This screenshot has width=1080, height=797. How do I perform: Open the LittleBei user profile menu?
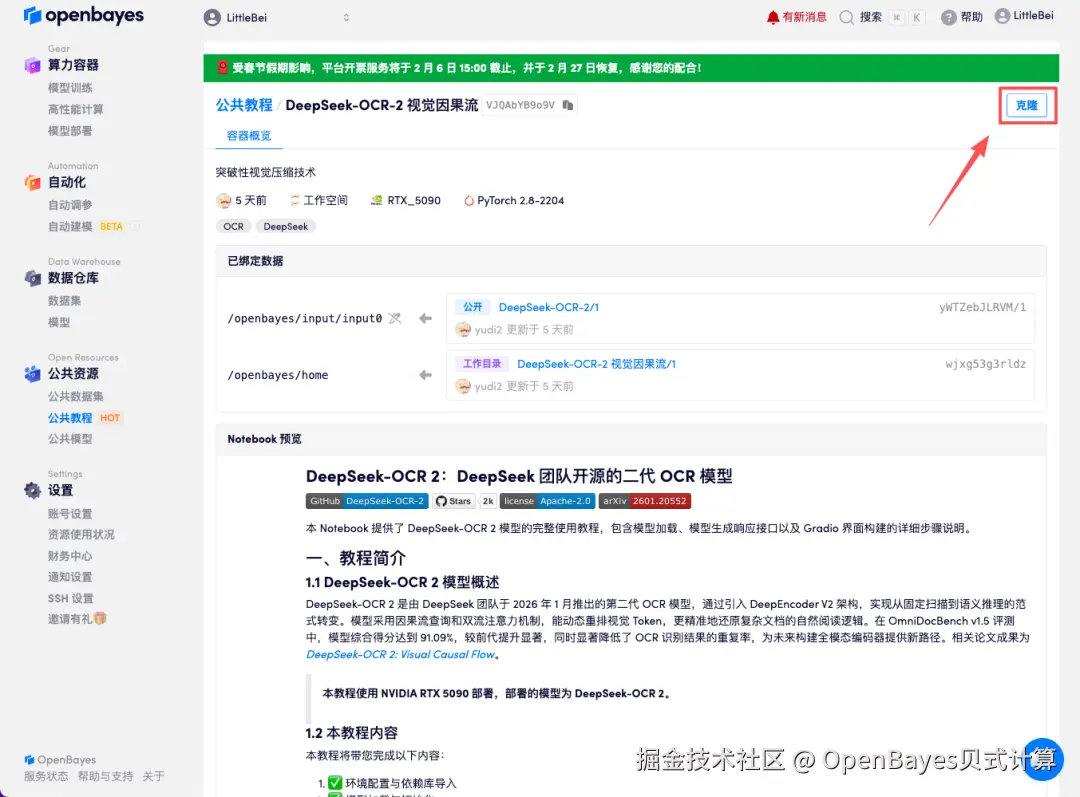coord(1024,16)
